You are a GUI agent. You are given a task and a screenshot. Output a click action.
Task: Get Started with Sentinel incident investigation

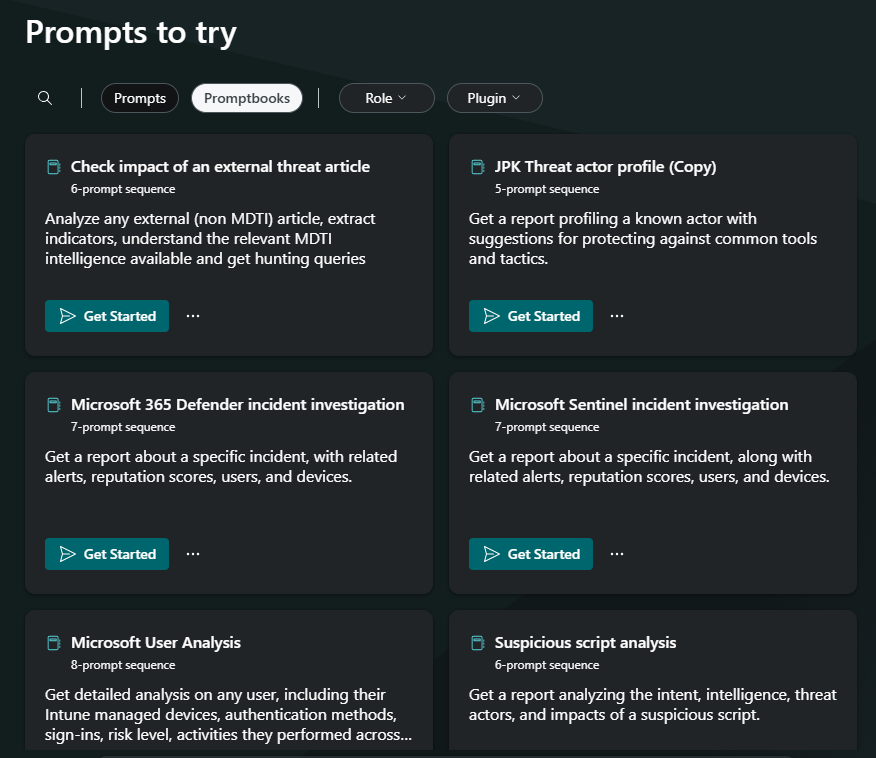531,554
